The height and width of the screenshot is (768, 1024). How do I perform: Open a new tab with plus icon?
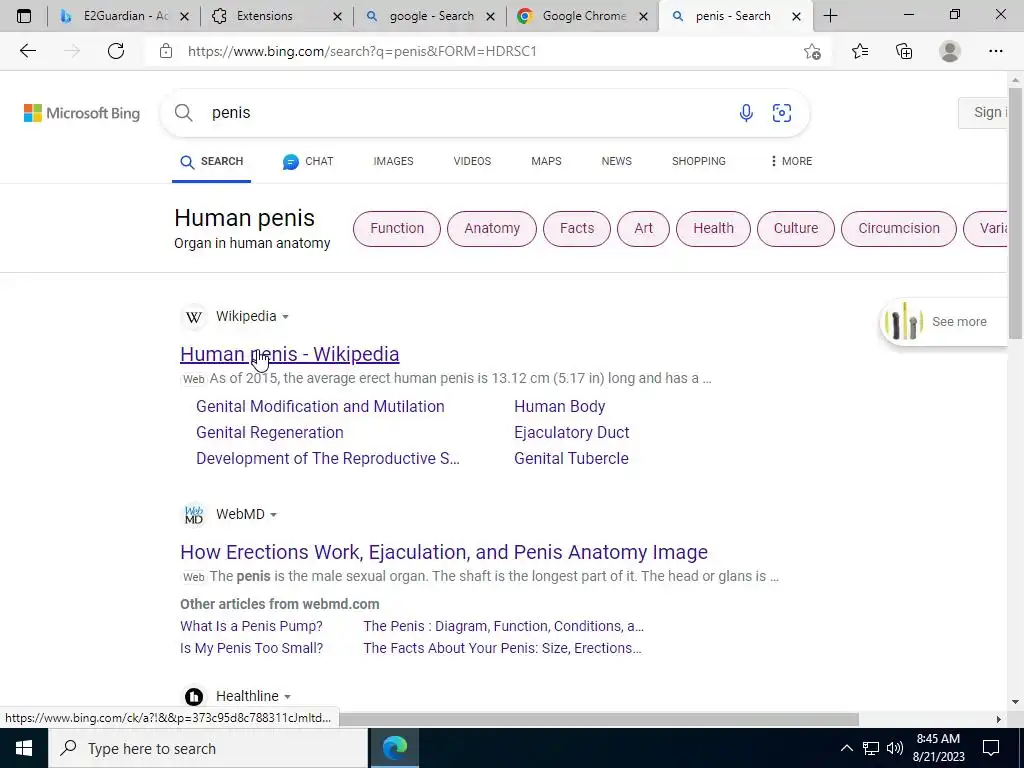(x=830, y=16)
